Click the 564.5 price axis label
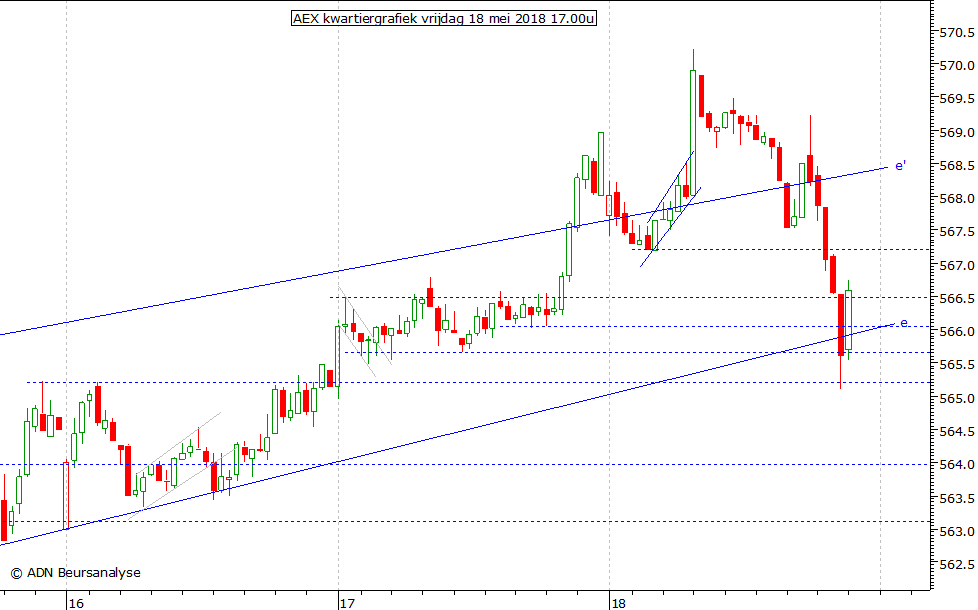Image resolution: width=978 pixels, height=610 pixels. (x=957, y=432)
